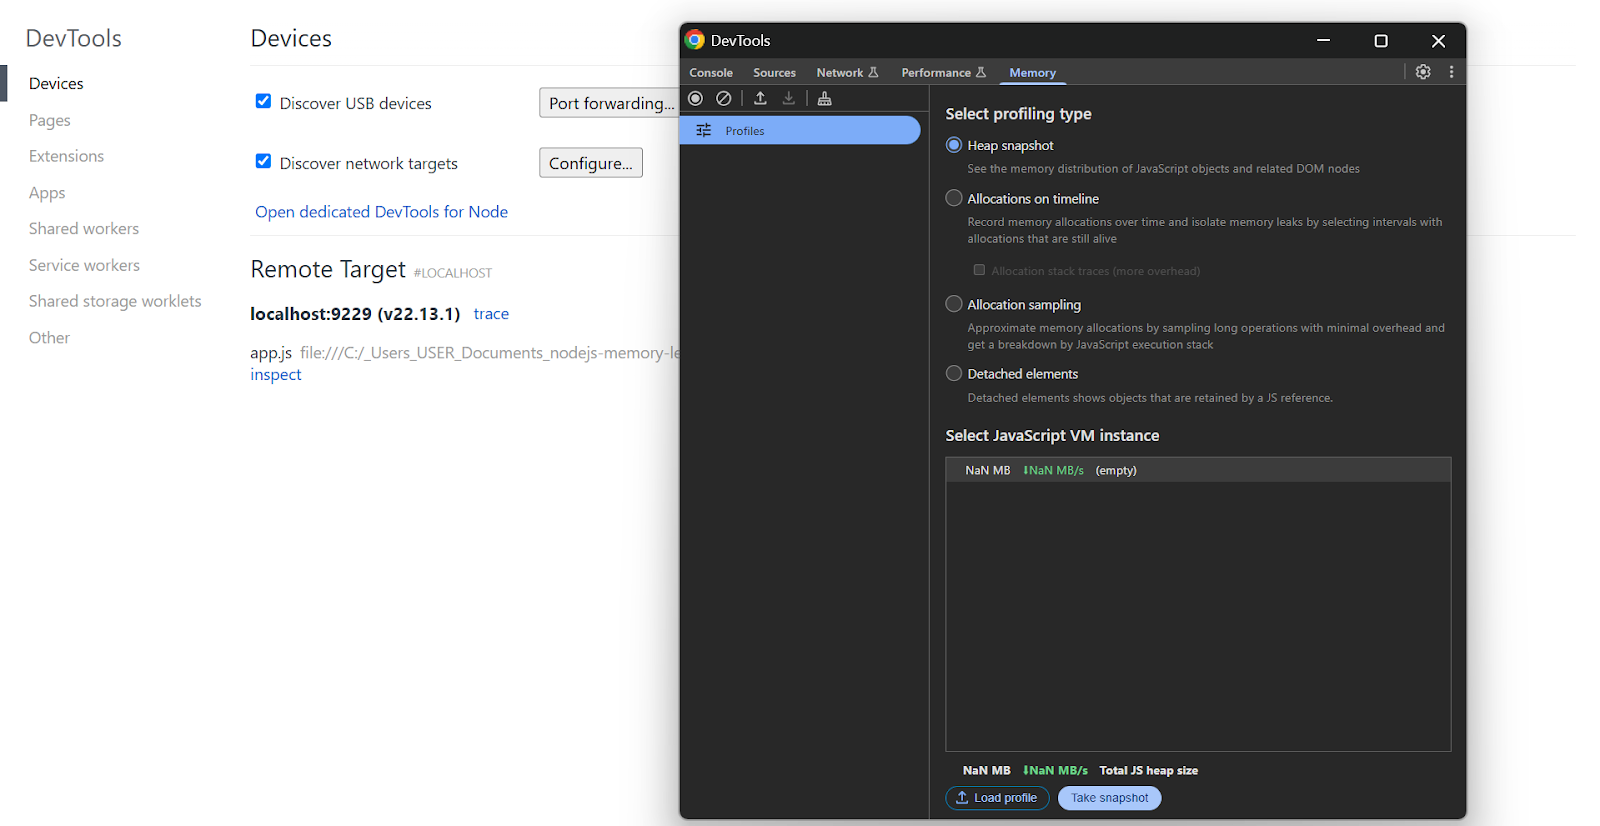Viewport: 1600px width, 826px height.
Task: Minimize the DevTools window
Action: point(1323,40)
